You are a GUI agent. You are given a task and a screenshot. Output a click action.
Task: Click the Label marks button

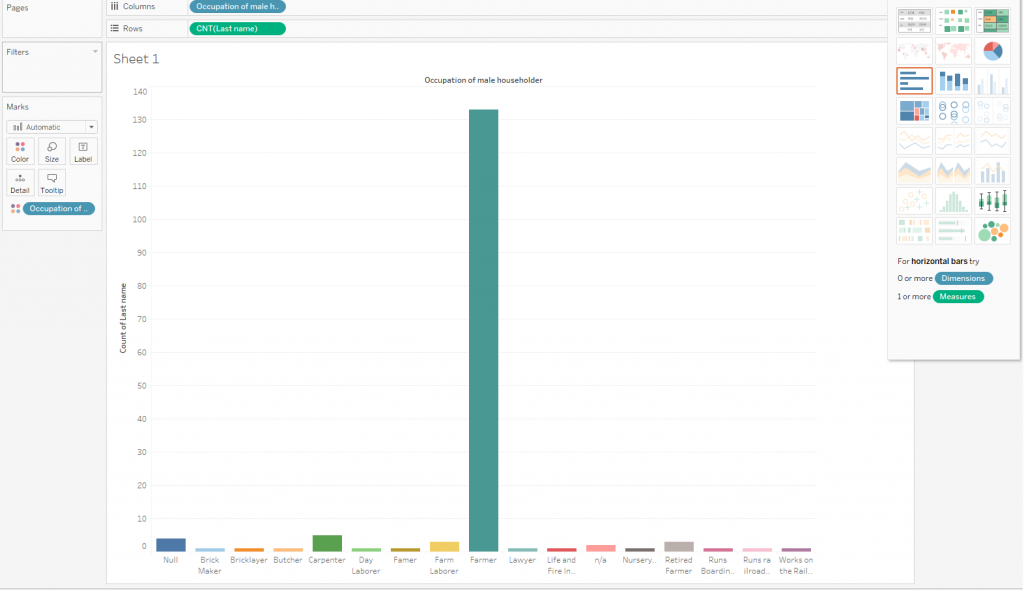[x=83, y=151]
